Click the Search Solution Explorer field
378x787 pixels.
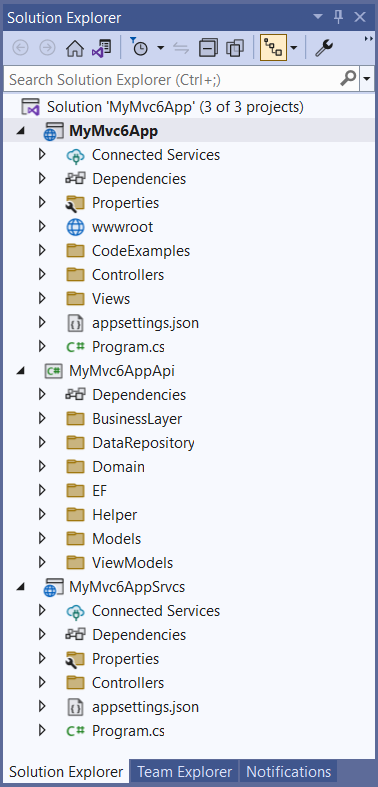pos(171,79)
